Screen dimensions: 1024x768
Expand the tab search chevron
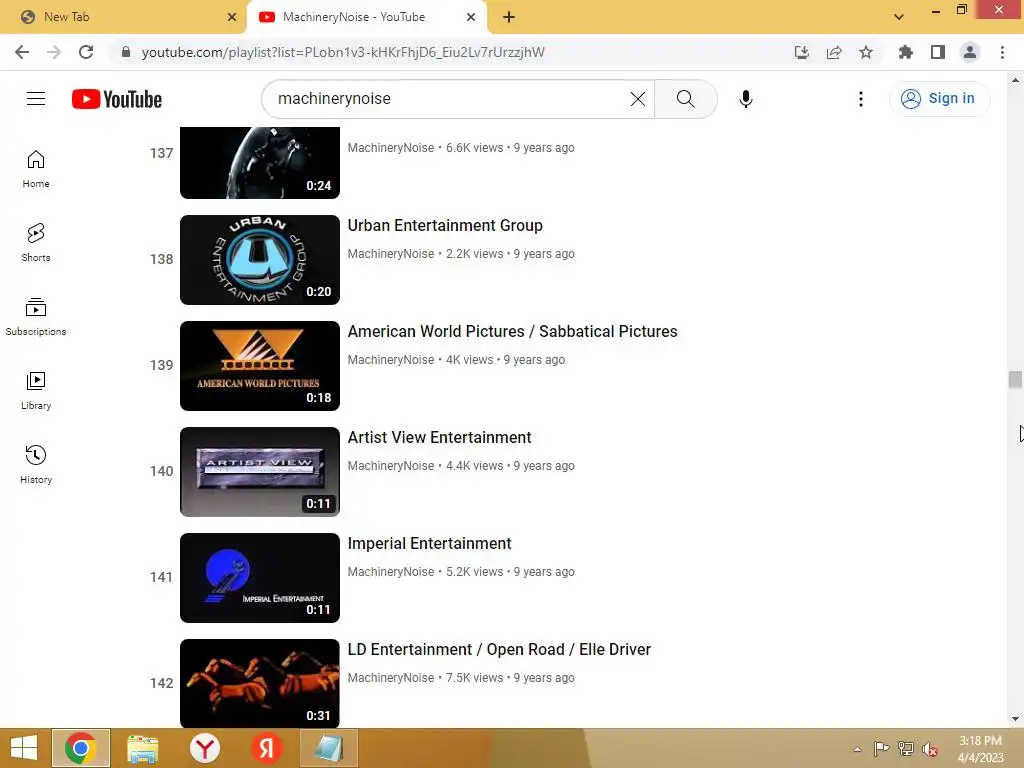[899, 17]
